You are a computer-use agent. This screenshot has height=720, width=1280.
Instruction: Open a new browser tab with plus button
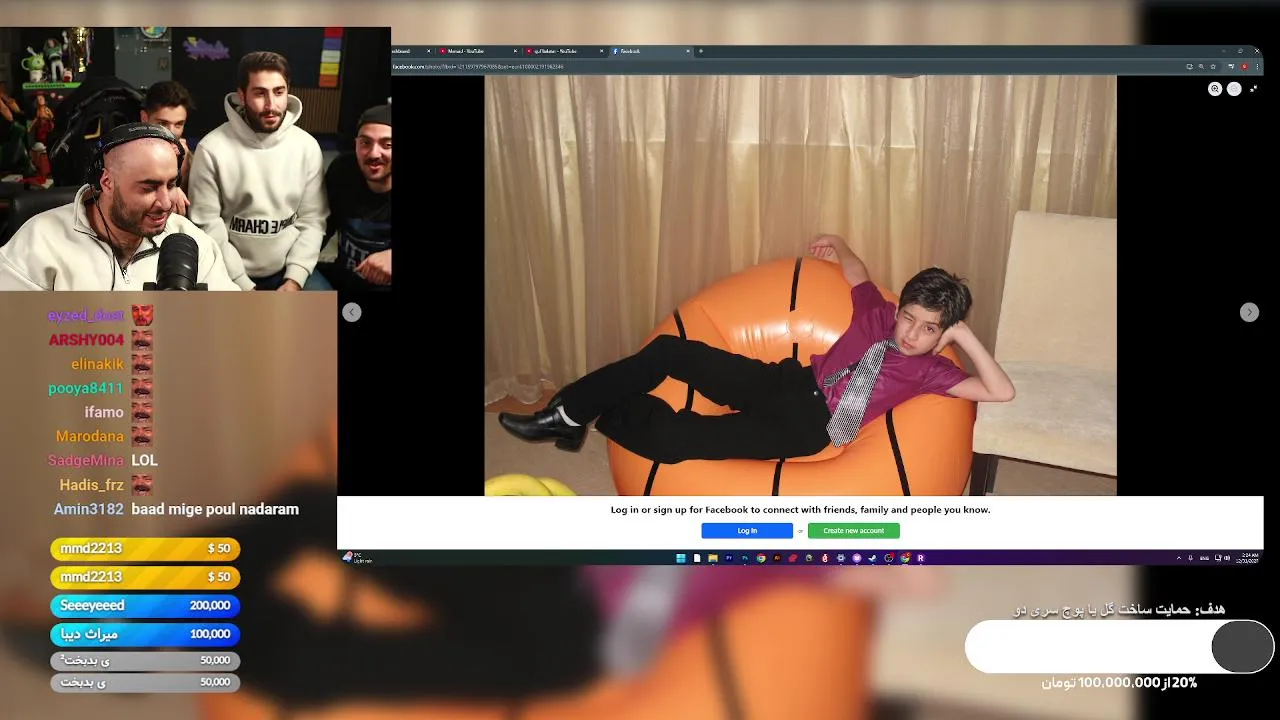click(700, 51)
